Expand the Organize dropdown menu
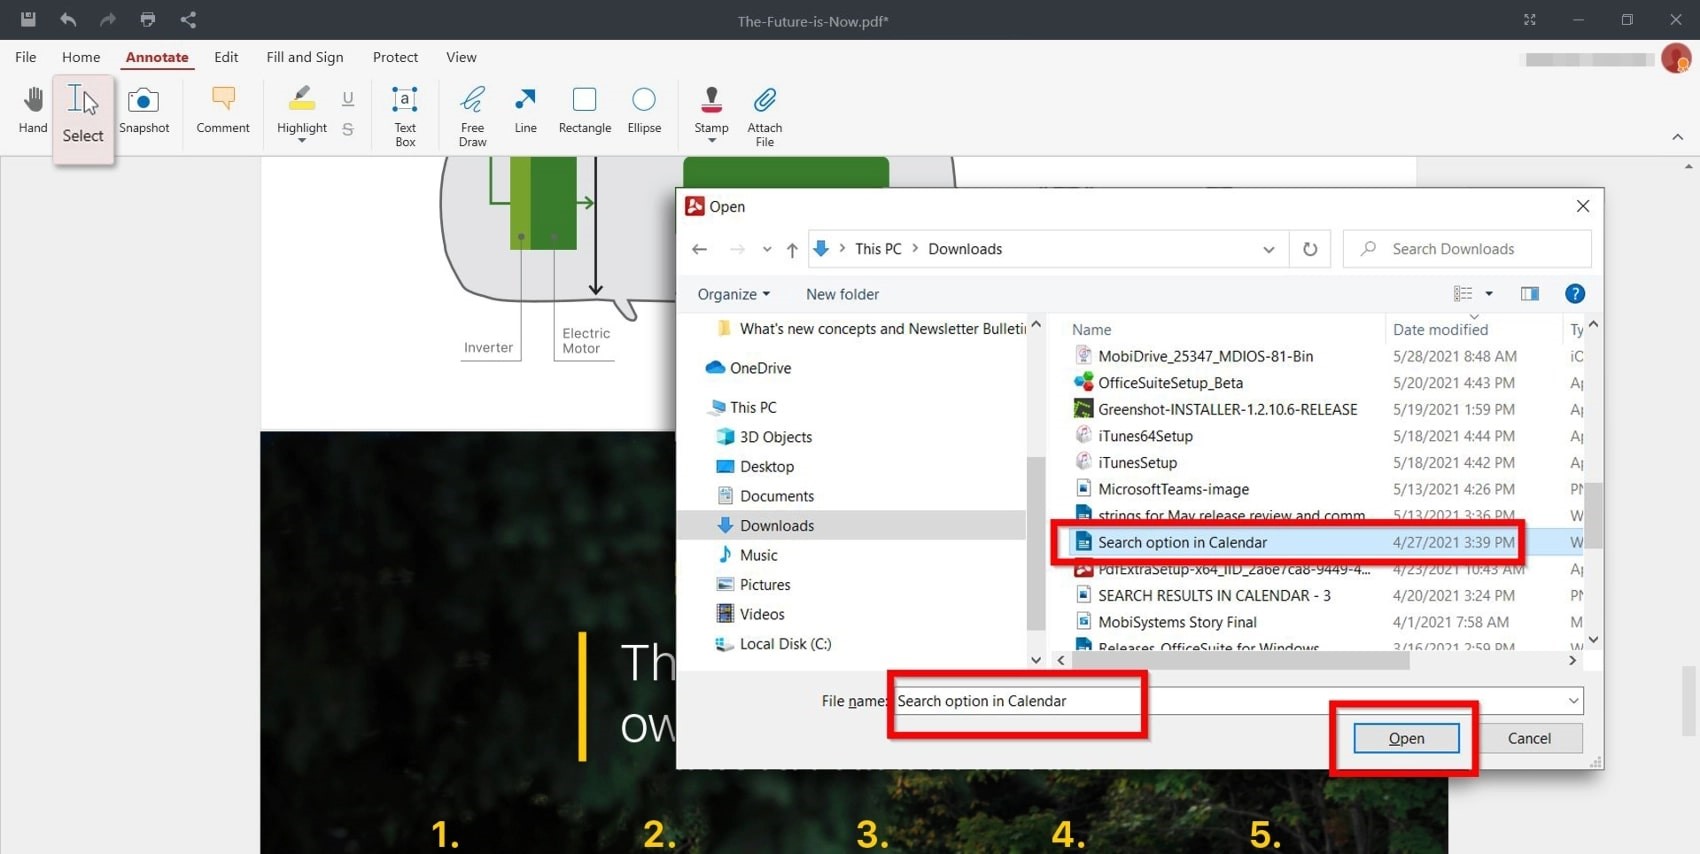The image size is (1700, 854). point(733,294)
